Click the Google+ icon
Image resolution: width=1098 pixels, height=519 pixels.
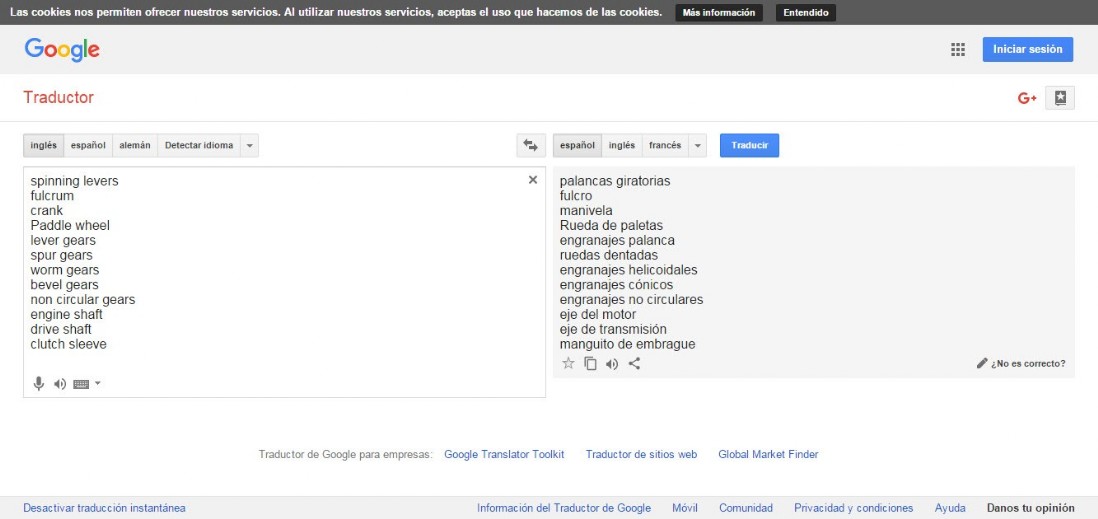[x=1027, y=98]
